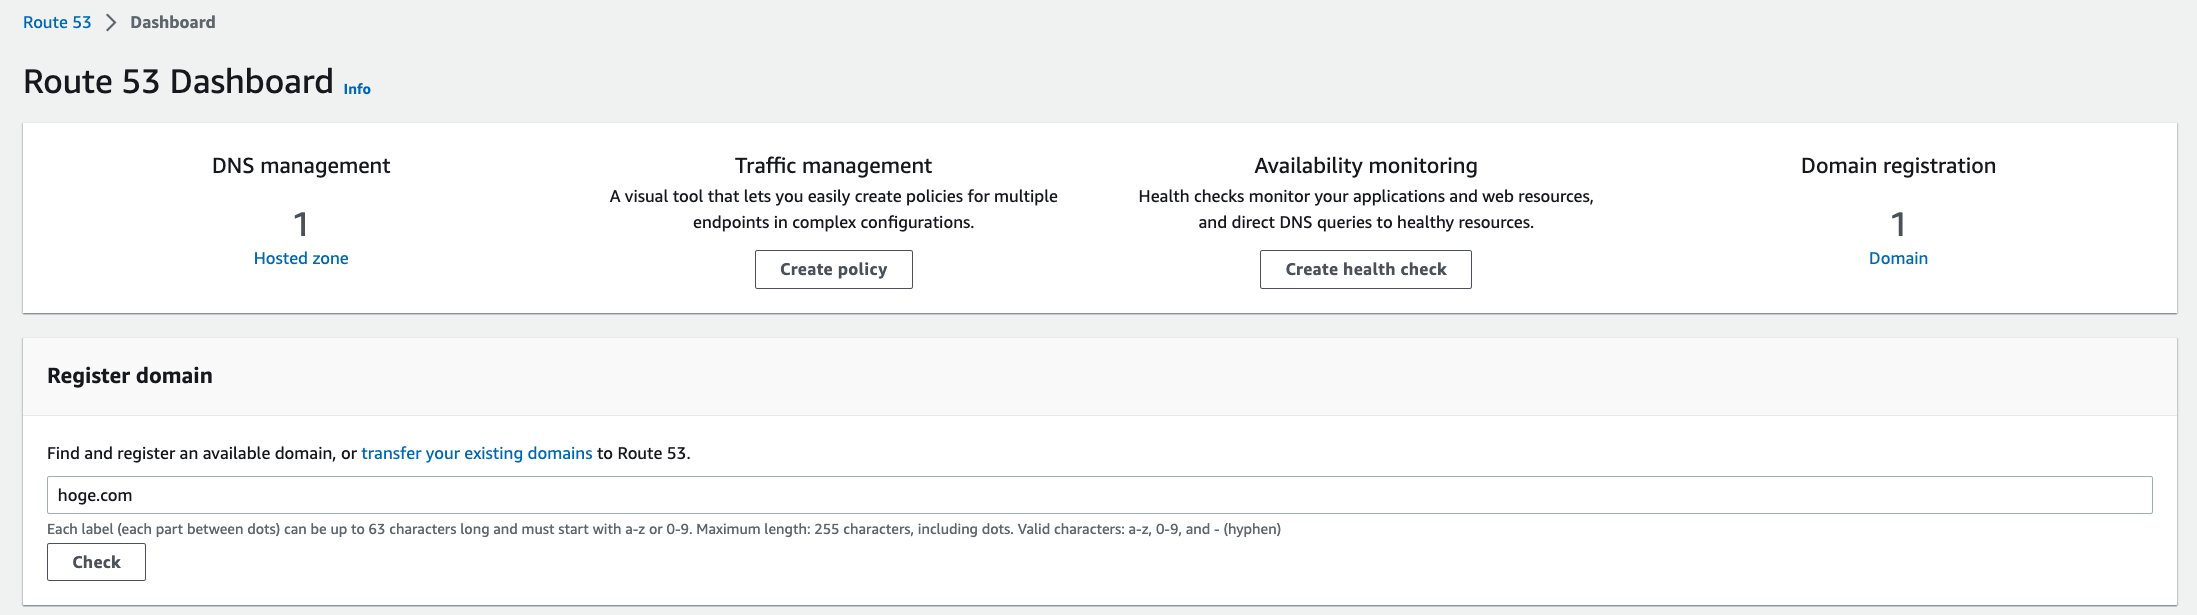
Task: Open the Domain link under Domain registration
Action: pos(1898,258)
